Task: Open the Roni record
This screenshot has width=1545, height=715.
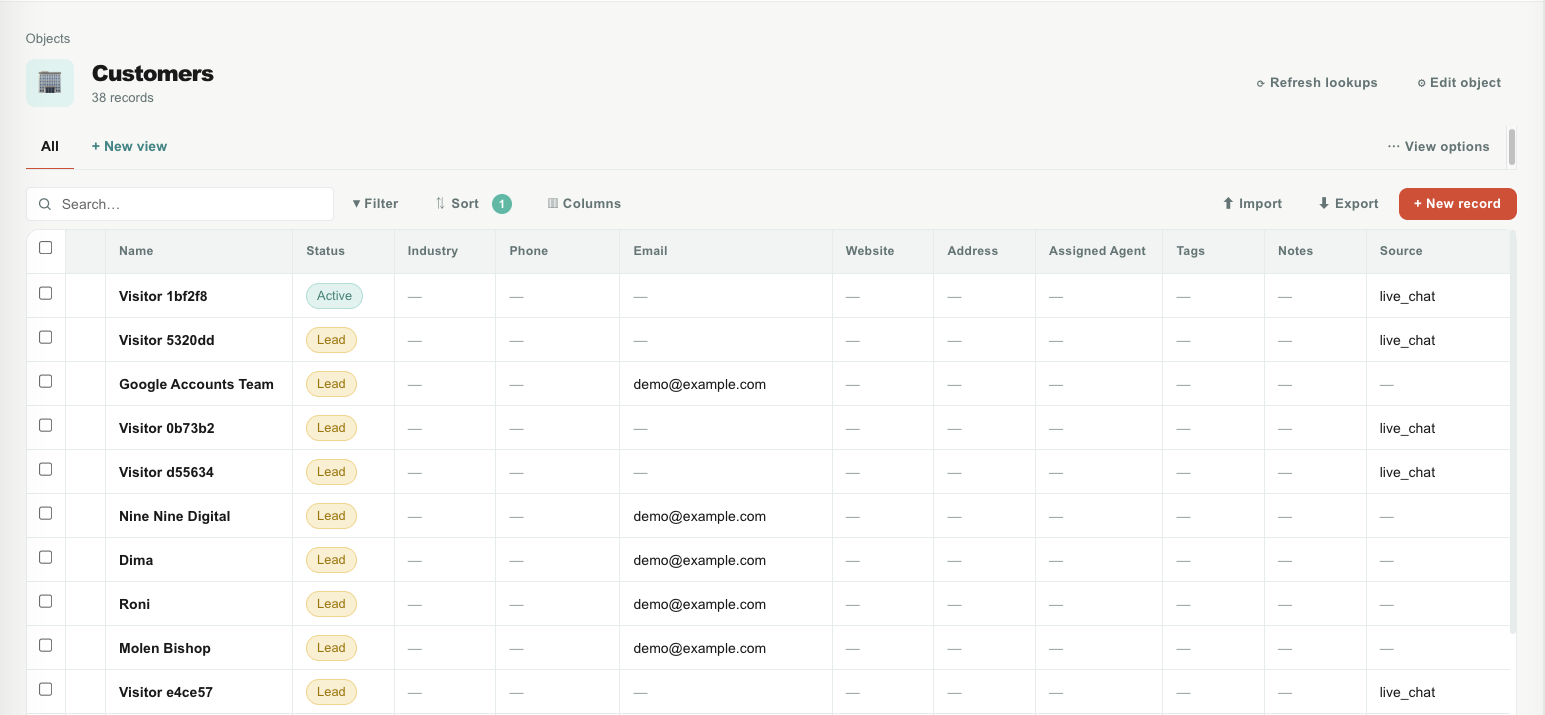Action: click(134, 604)
